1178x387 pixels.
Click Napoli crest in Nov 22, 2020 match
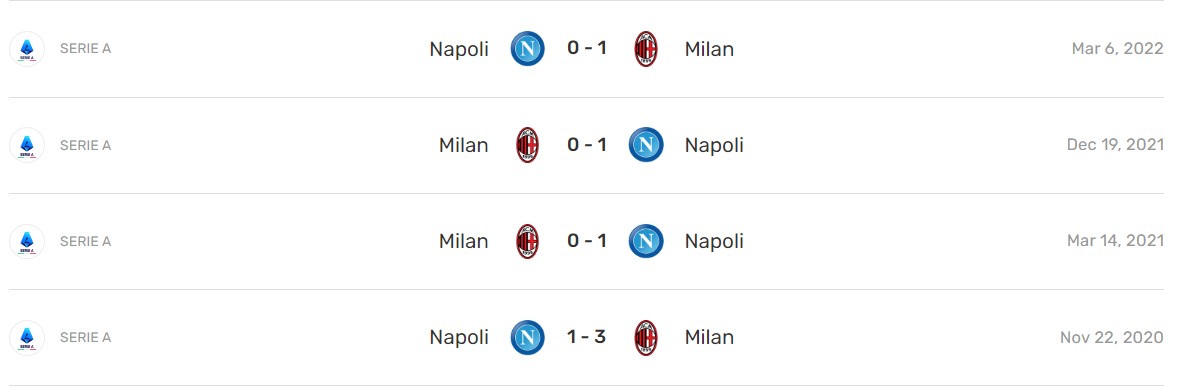[527, 337]
